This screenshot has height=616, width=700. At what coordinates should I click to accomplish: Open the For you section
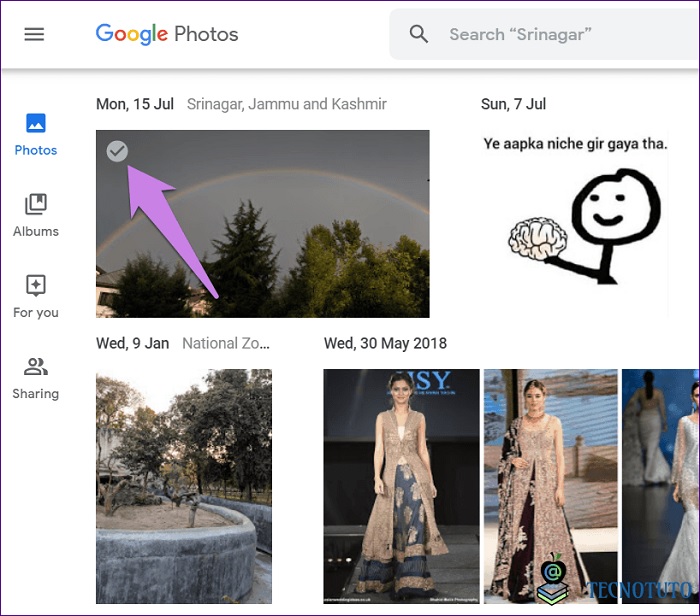36,296
